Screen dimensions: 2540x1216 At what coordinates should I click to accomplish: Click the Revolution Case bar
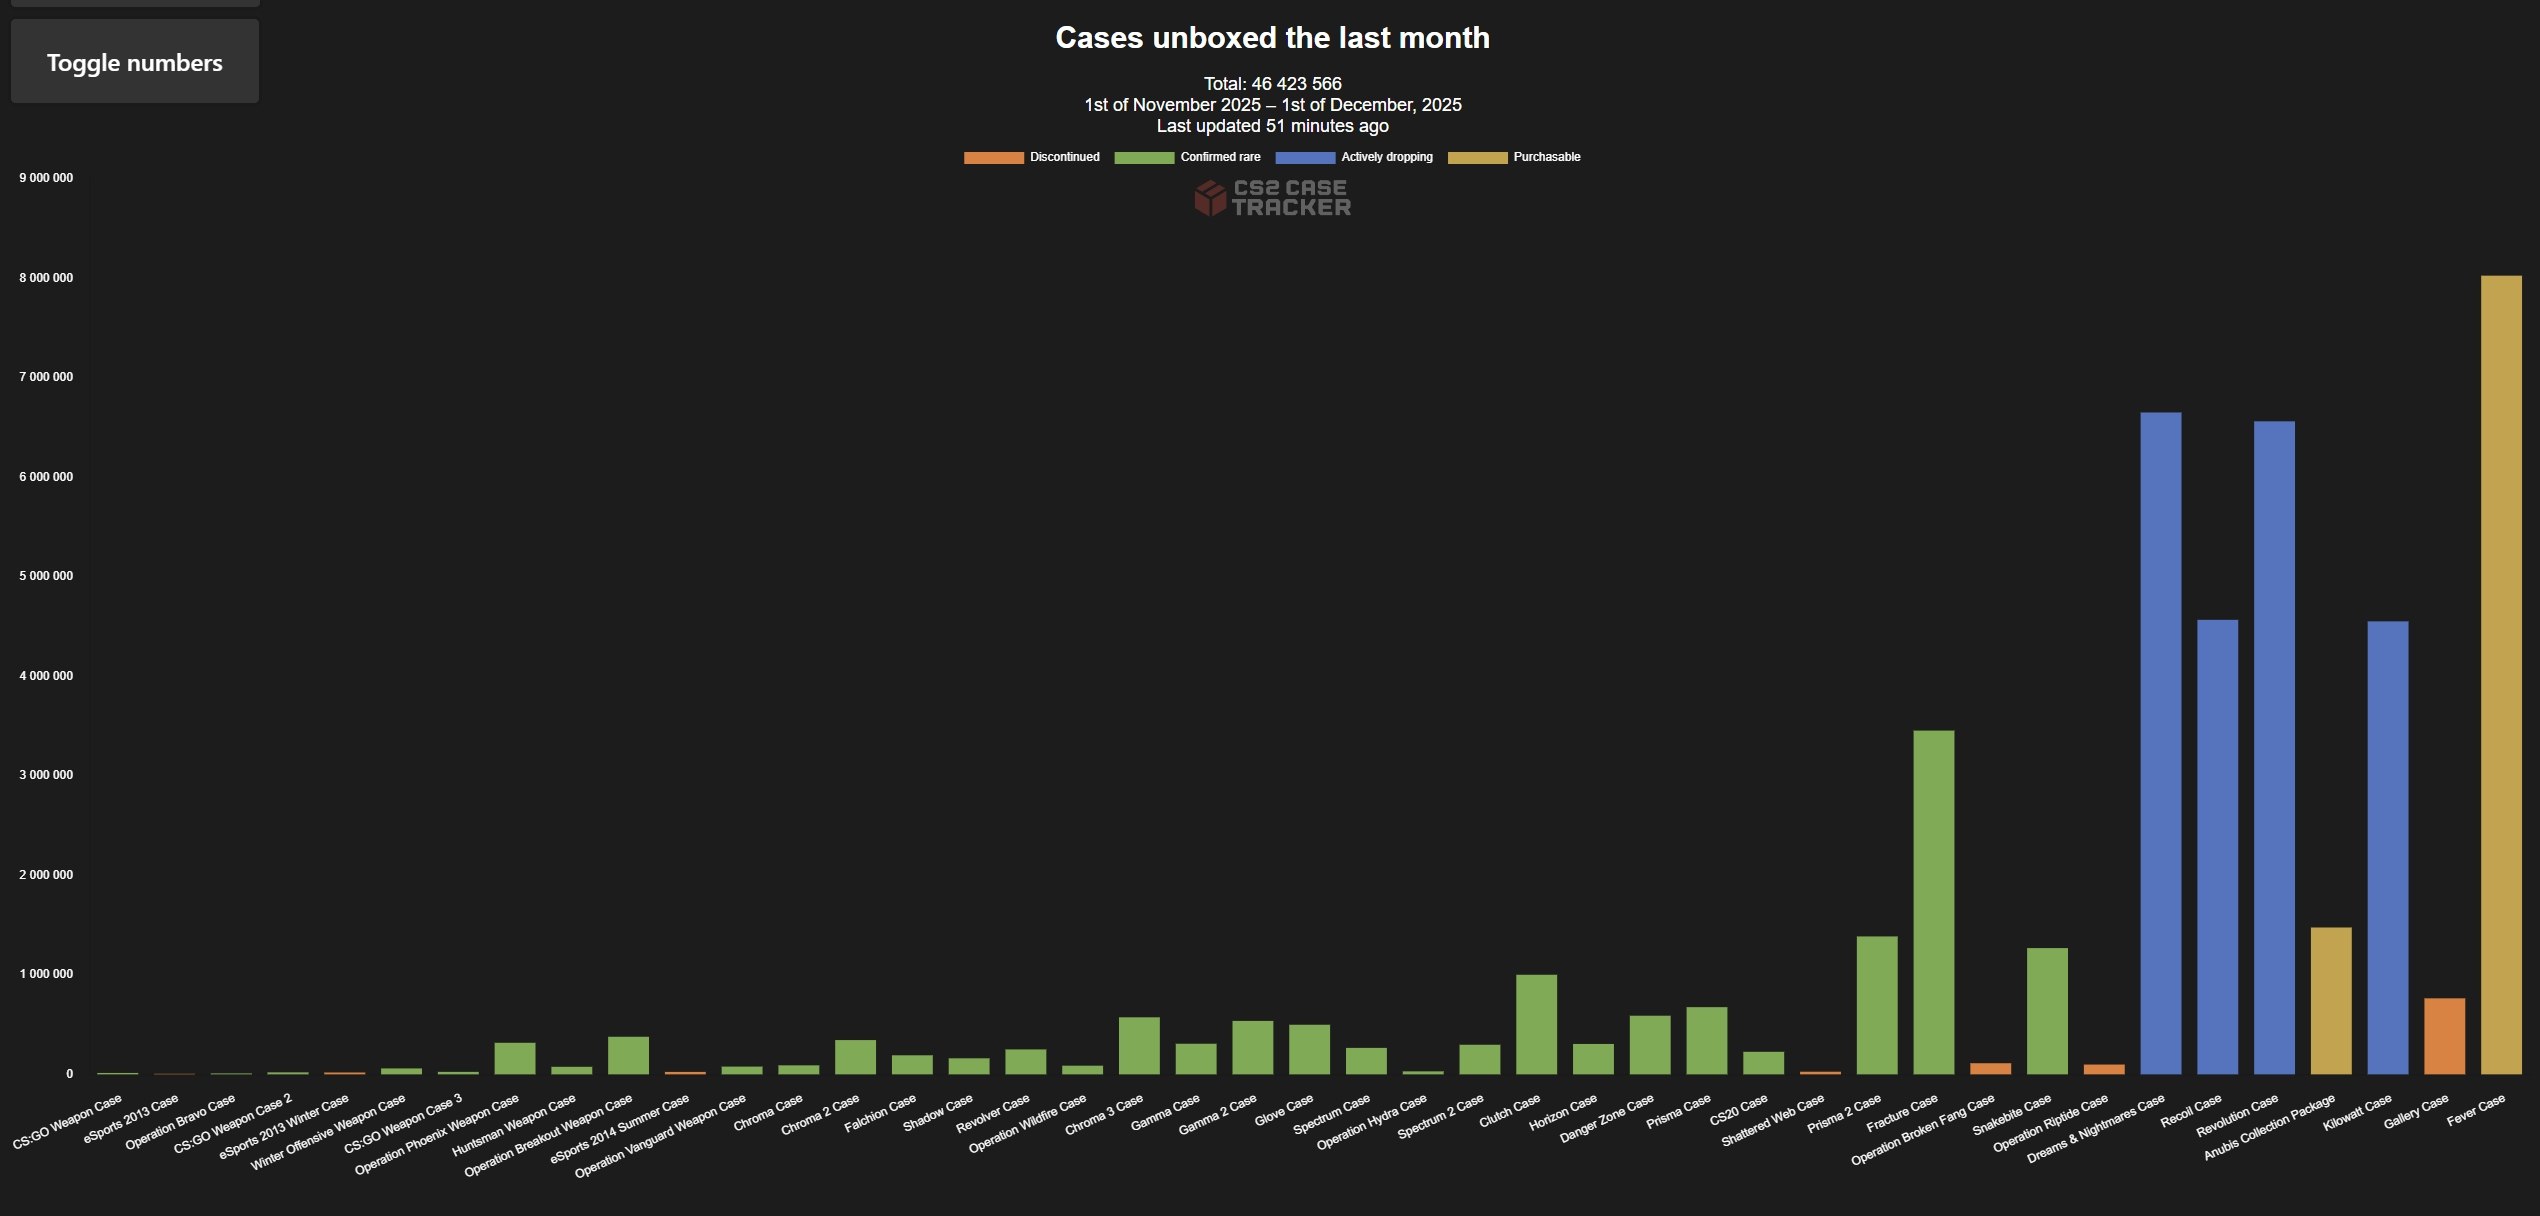(2273, 747)
